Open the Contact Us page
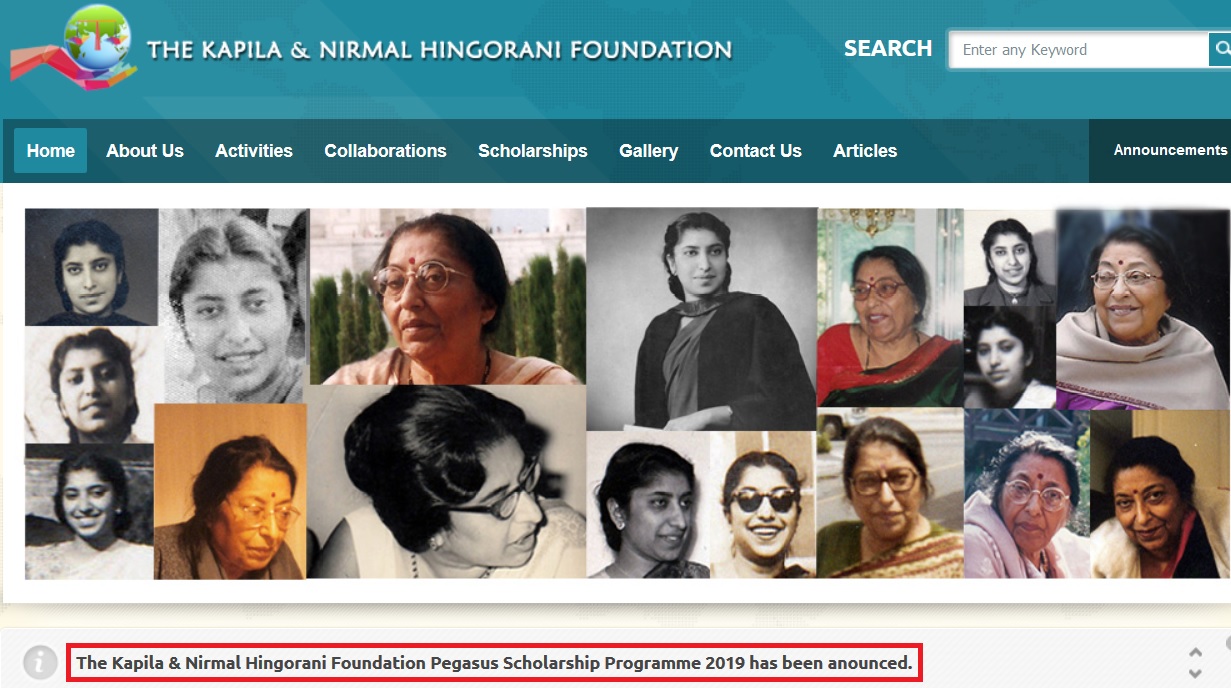The width and height of the screenshot is (1231, 688). (755, 151)
